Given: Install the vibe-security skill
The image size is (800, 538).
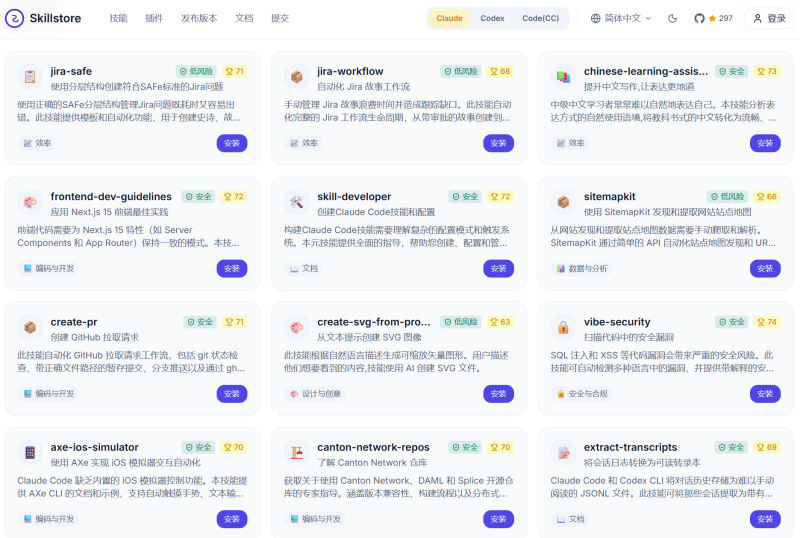Looking at the screenshot, I should click(765, 394).
